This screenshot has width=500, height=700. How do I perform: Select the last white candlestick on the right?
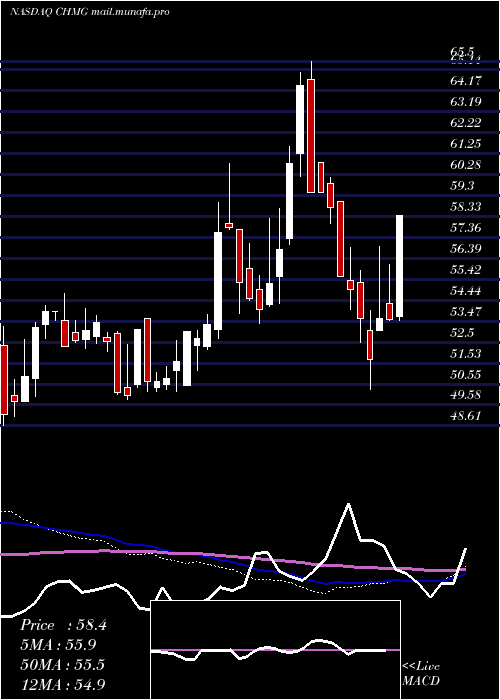pyautogui.click(x=399, y=266)
